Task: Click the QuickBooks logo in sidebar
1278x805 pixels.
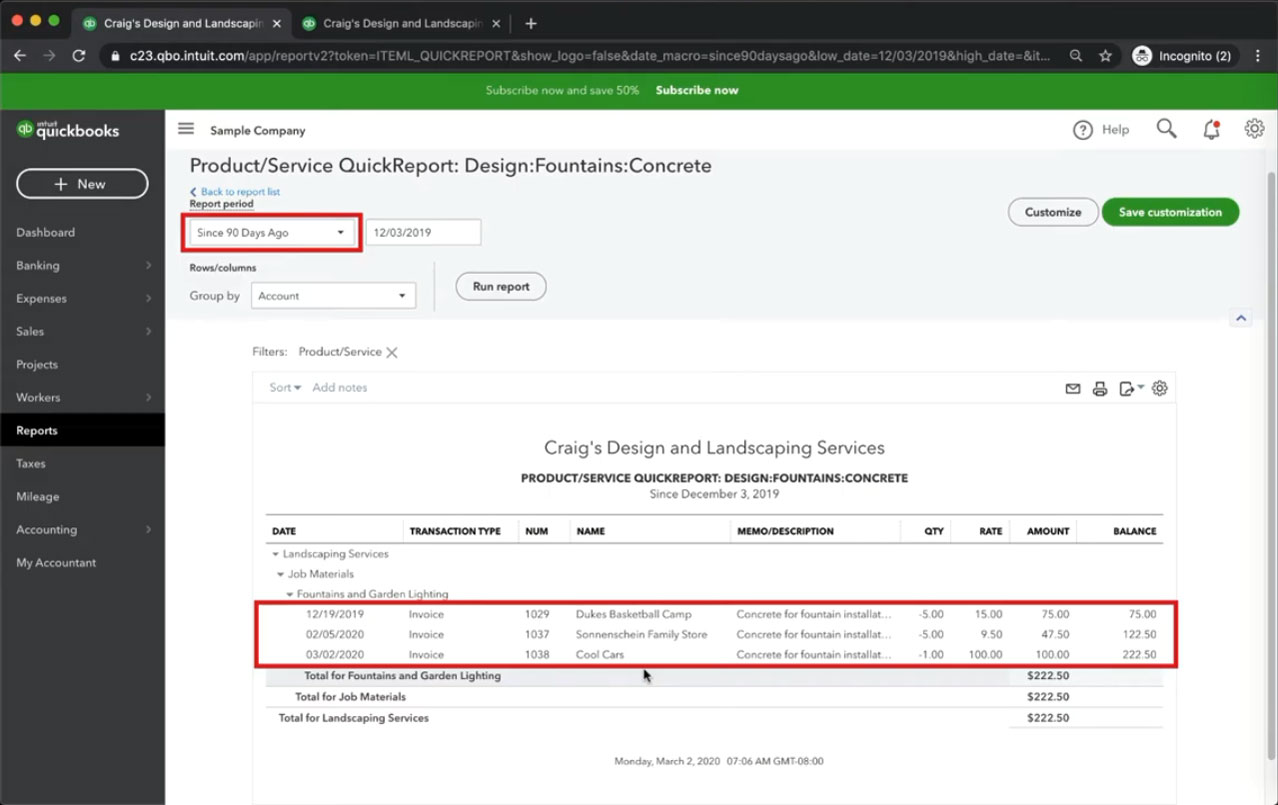Action: click(x=68, y=130)
